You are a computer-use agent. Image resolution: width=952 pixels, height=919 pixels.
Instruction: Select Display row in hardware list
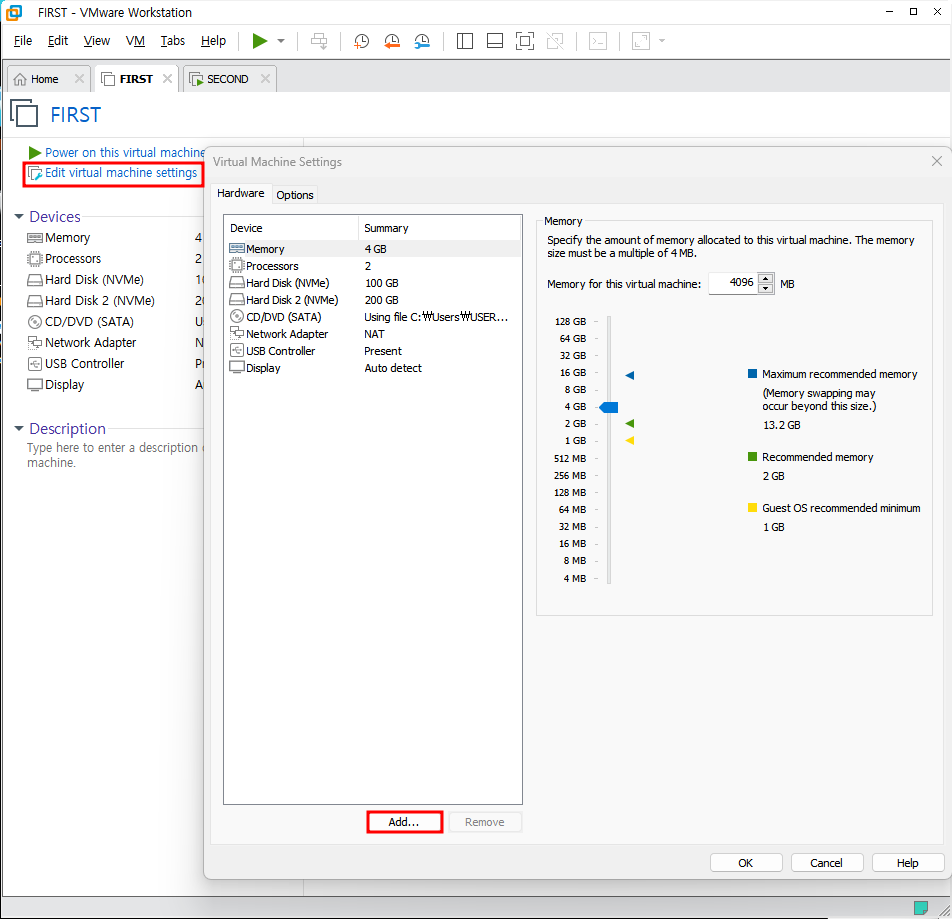pyautogui.click(x=373, y=368)
